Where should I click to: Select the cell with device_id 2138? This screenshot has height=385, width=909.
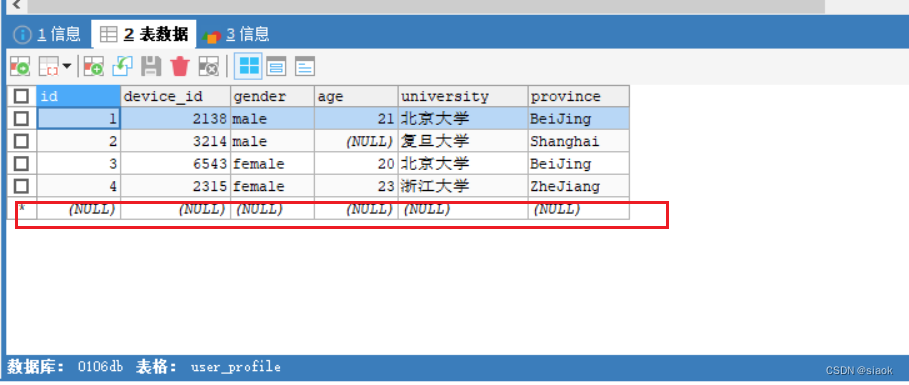coord(176,118)
